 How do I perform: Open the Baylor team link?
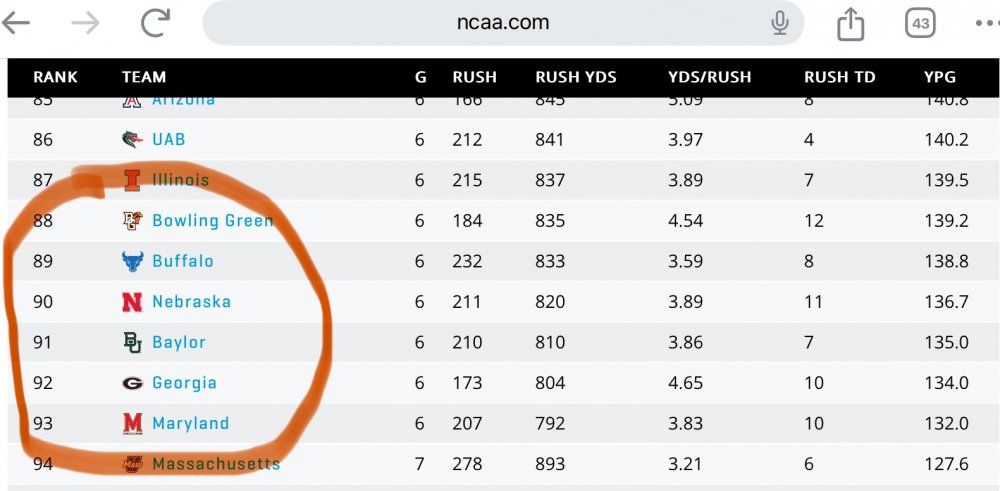(x=179, y=342)
